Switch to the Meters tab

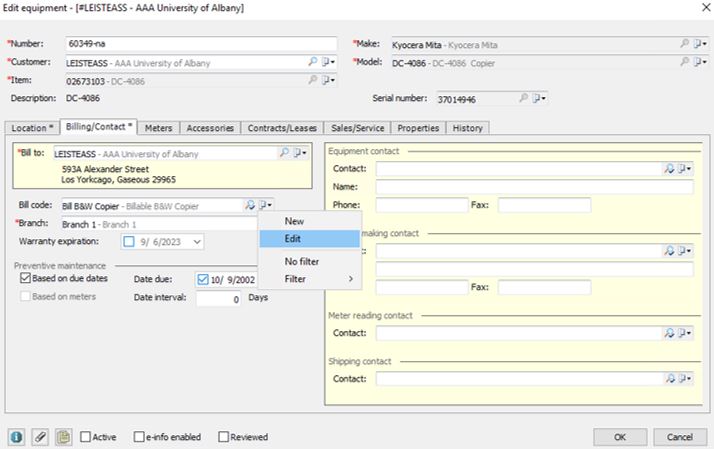(158, 128)
